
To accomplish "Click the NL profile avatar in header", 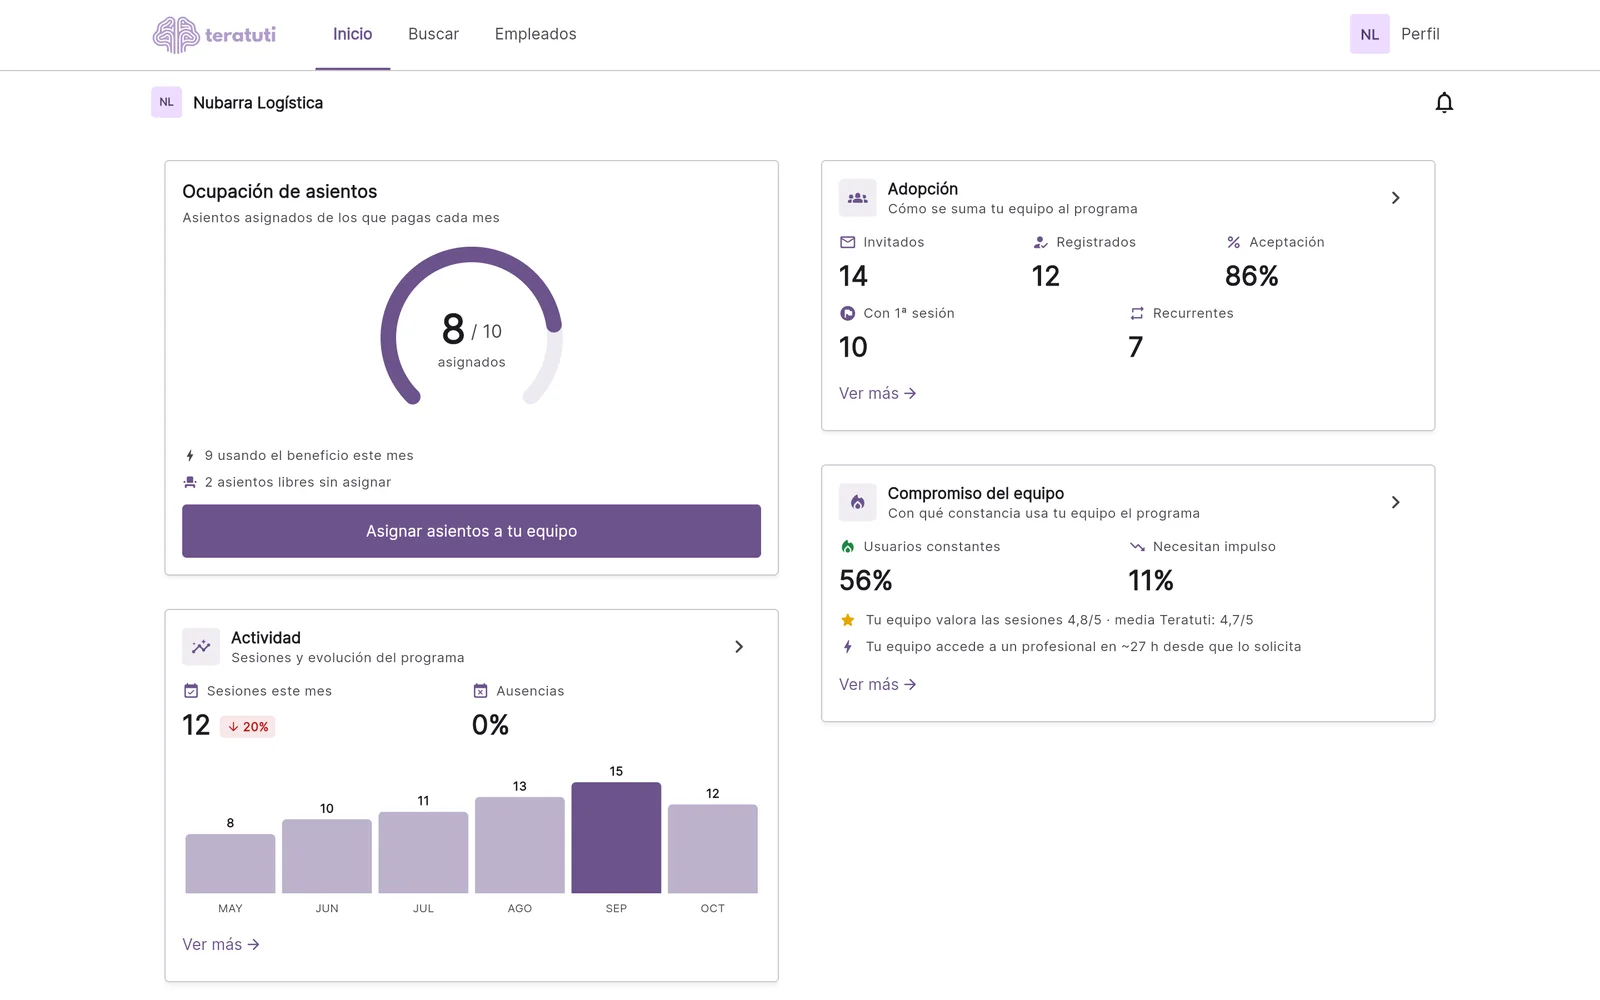I will [x=1369, y=34].
